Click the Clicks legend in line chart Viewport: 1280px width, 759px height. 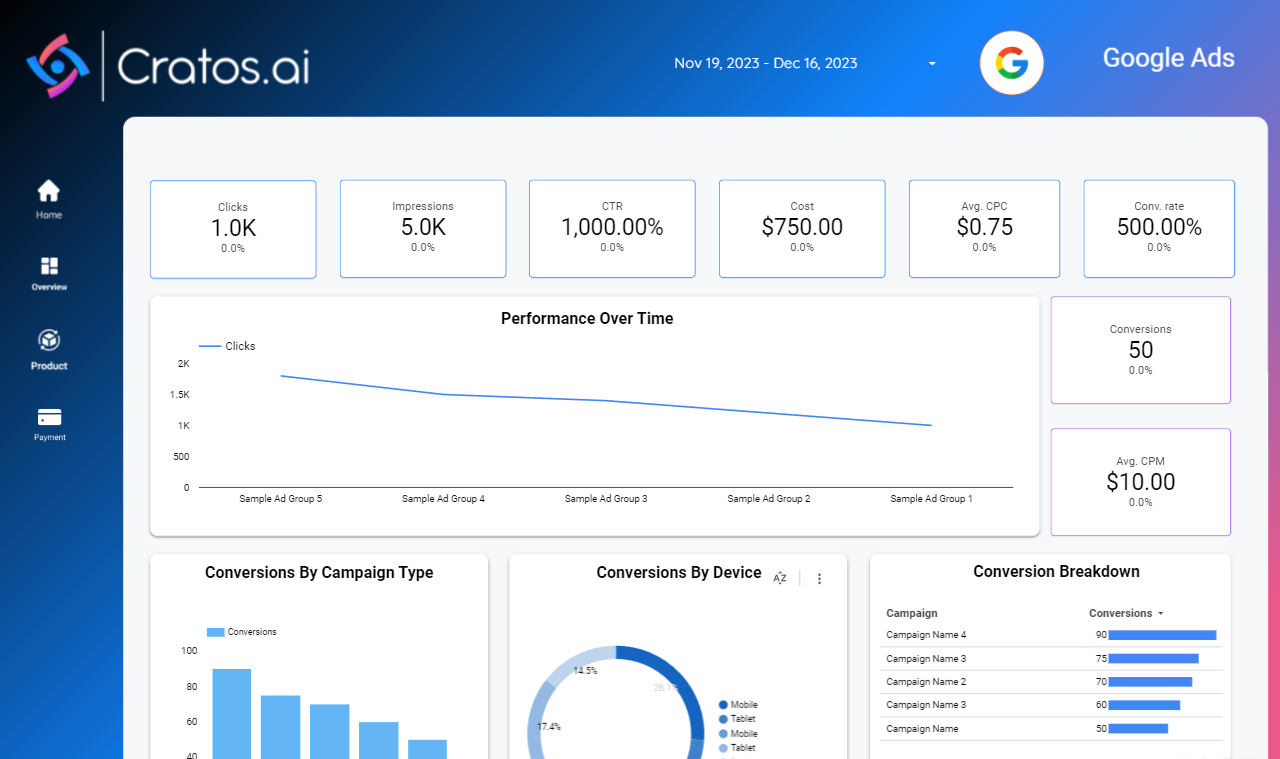227,346
